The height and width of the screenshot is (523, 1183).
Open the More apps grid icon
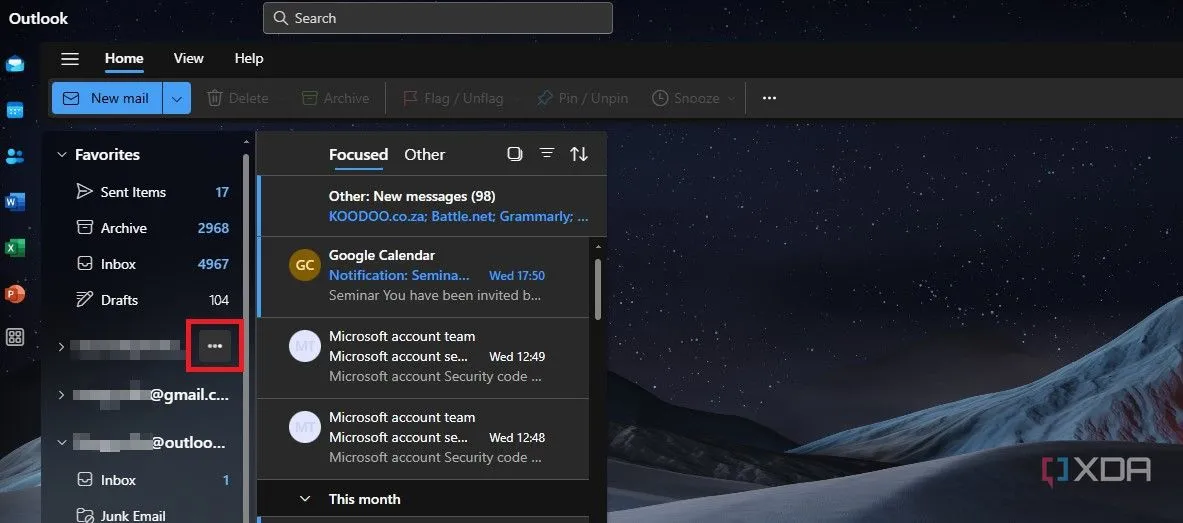pyautogui.click(x=15, y=337)
